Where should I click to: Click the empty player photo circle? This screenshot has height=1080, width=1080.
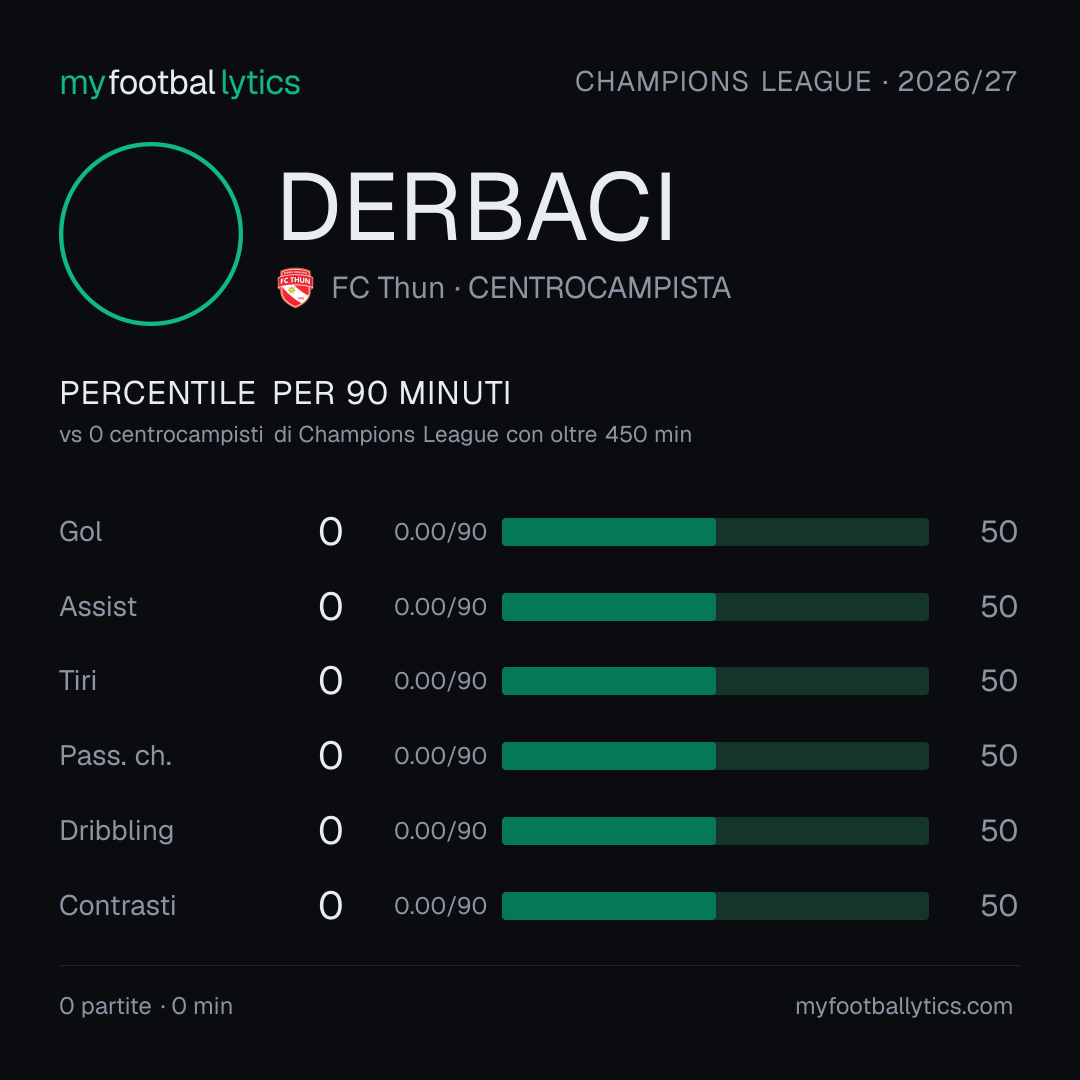(151, 233)
